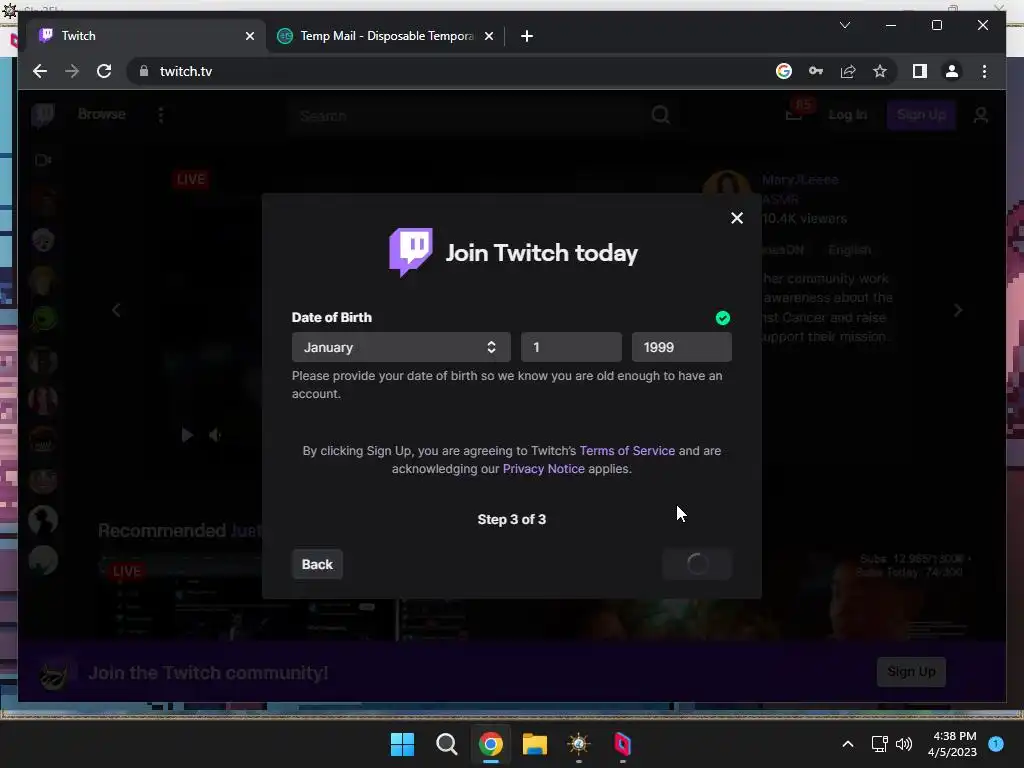The height and width of the screenshot is (768, 1024).
Task: Open the Terms of Service link
Action: tap(627, 451)
